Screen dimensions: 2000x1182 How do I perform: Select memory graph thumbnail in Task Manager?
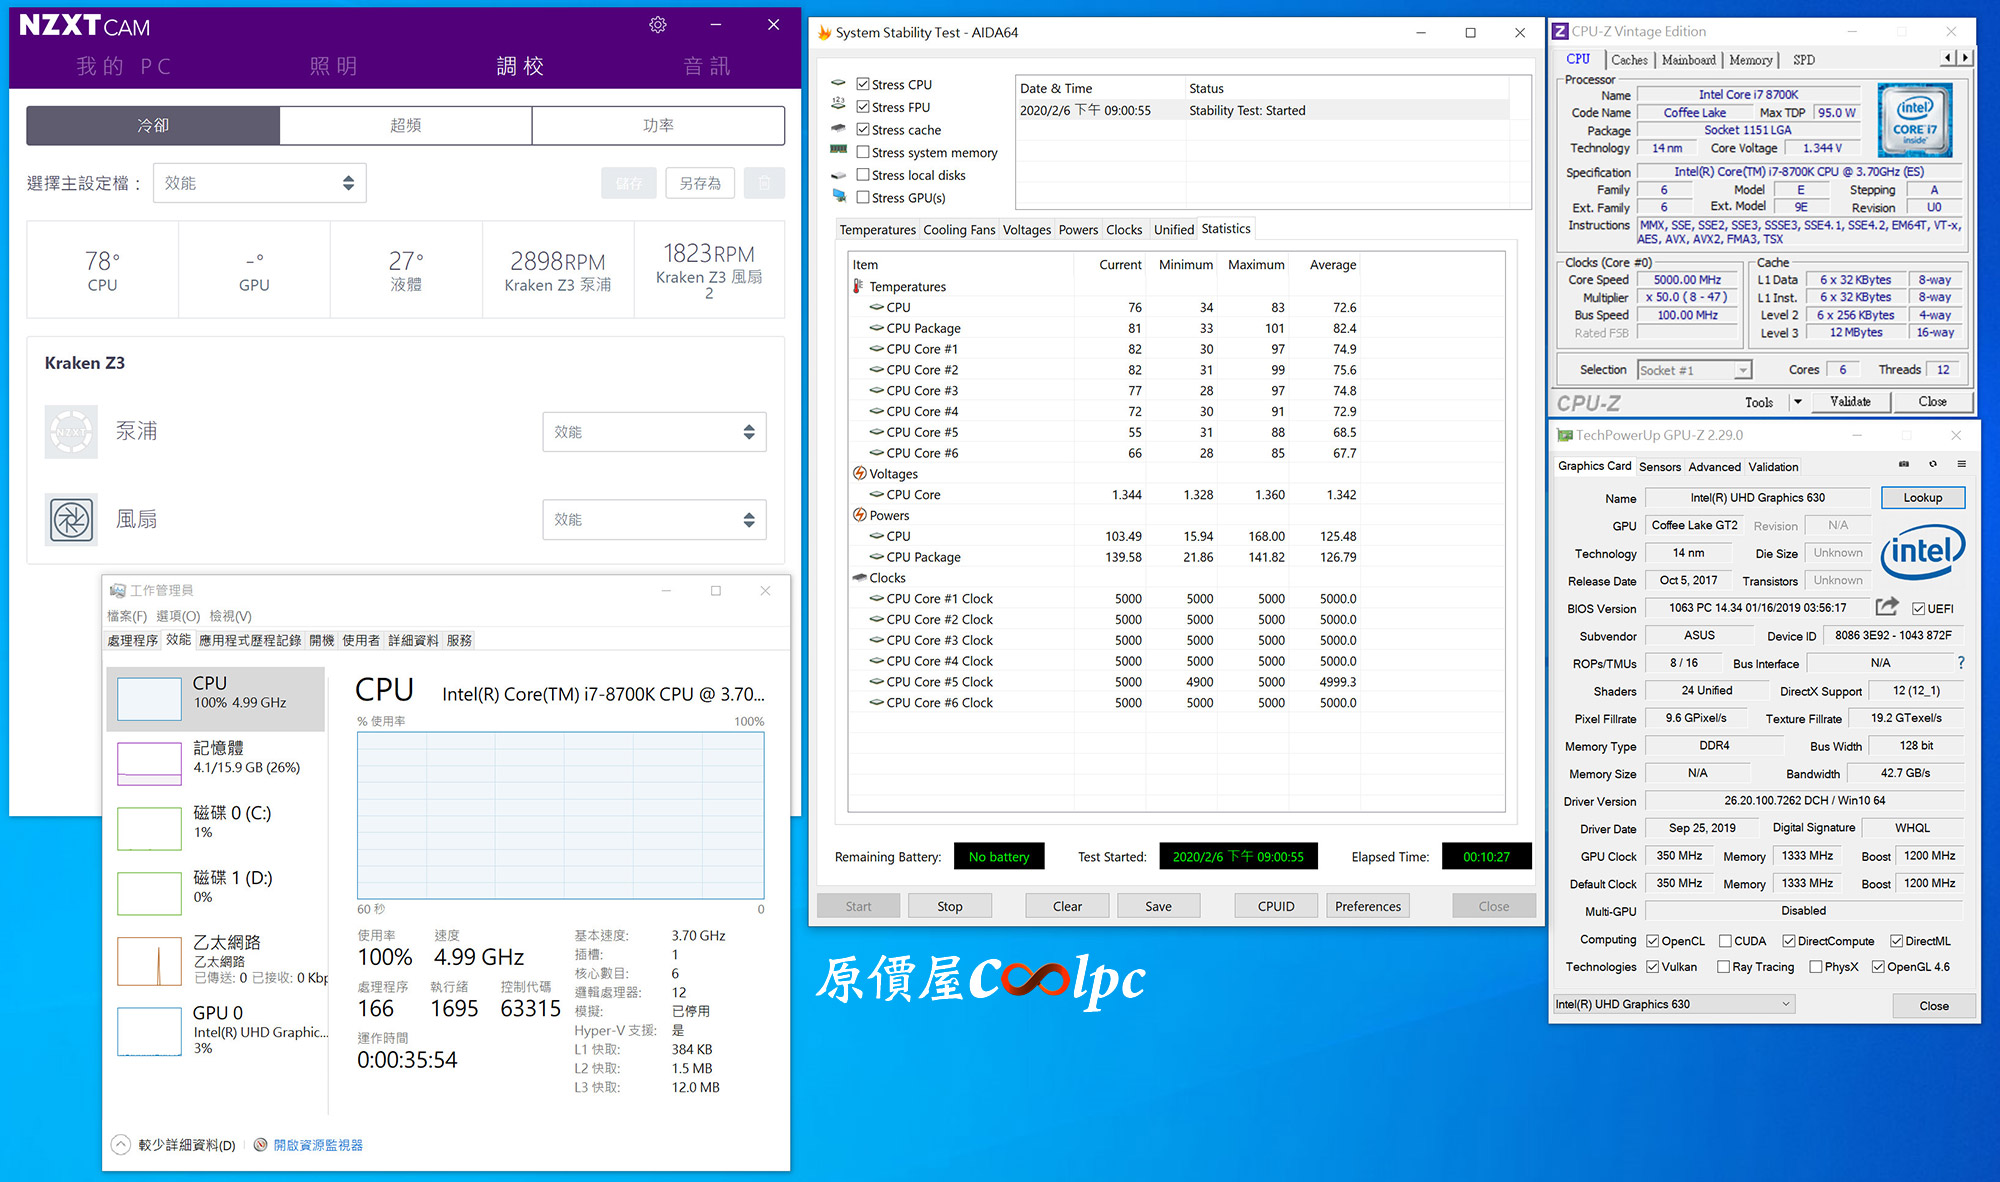(149, 763)
